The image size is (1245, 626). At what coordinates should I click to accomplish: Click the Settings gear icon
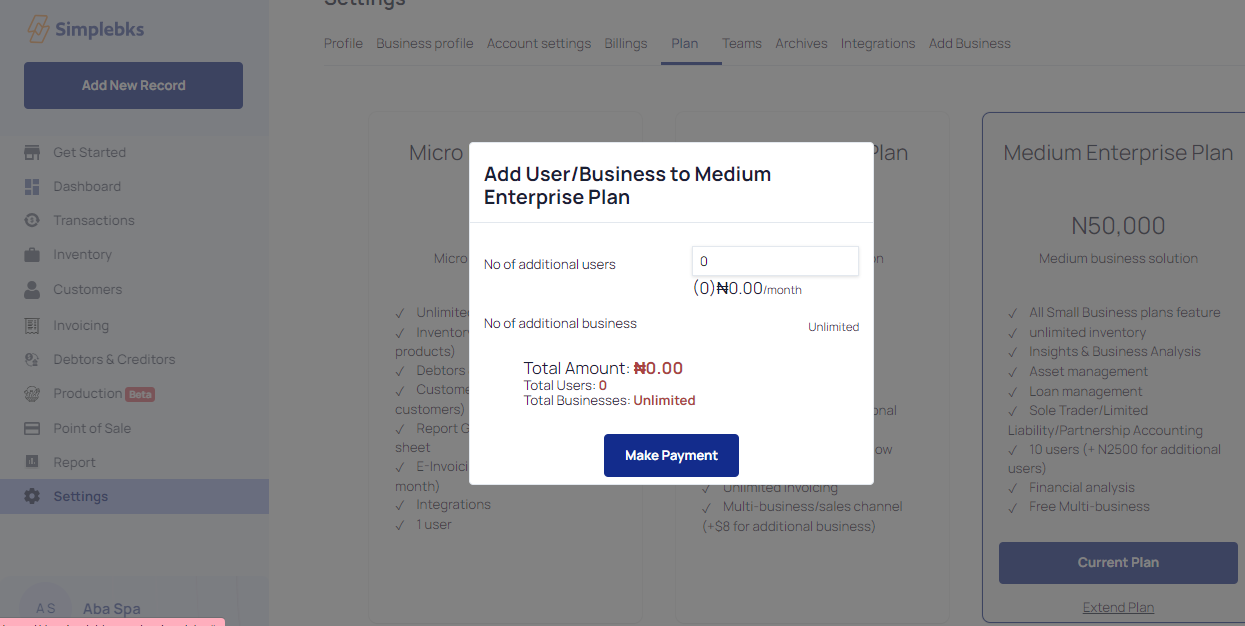pos(32,497)
